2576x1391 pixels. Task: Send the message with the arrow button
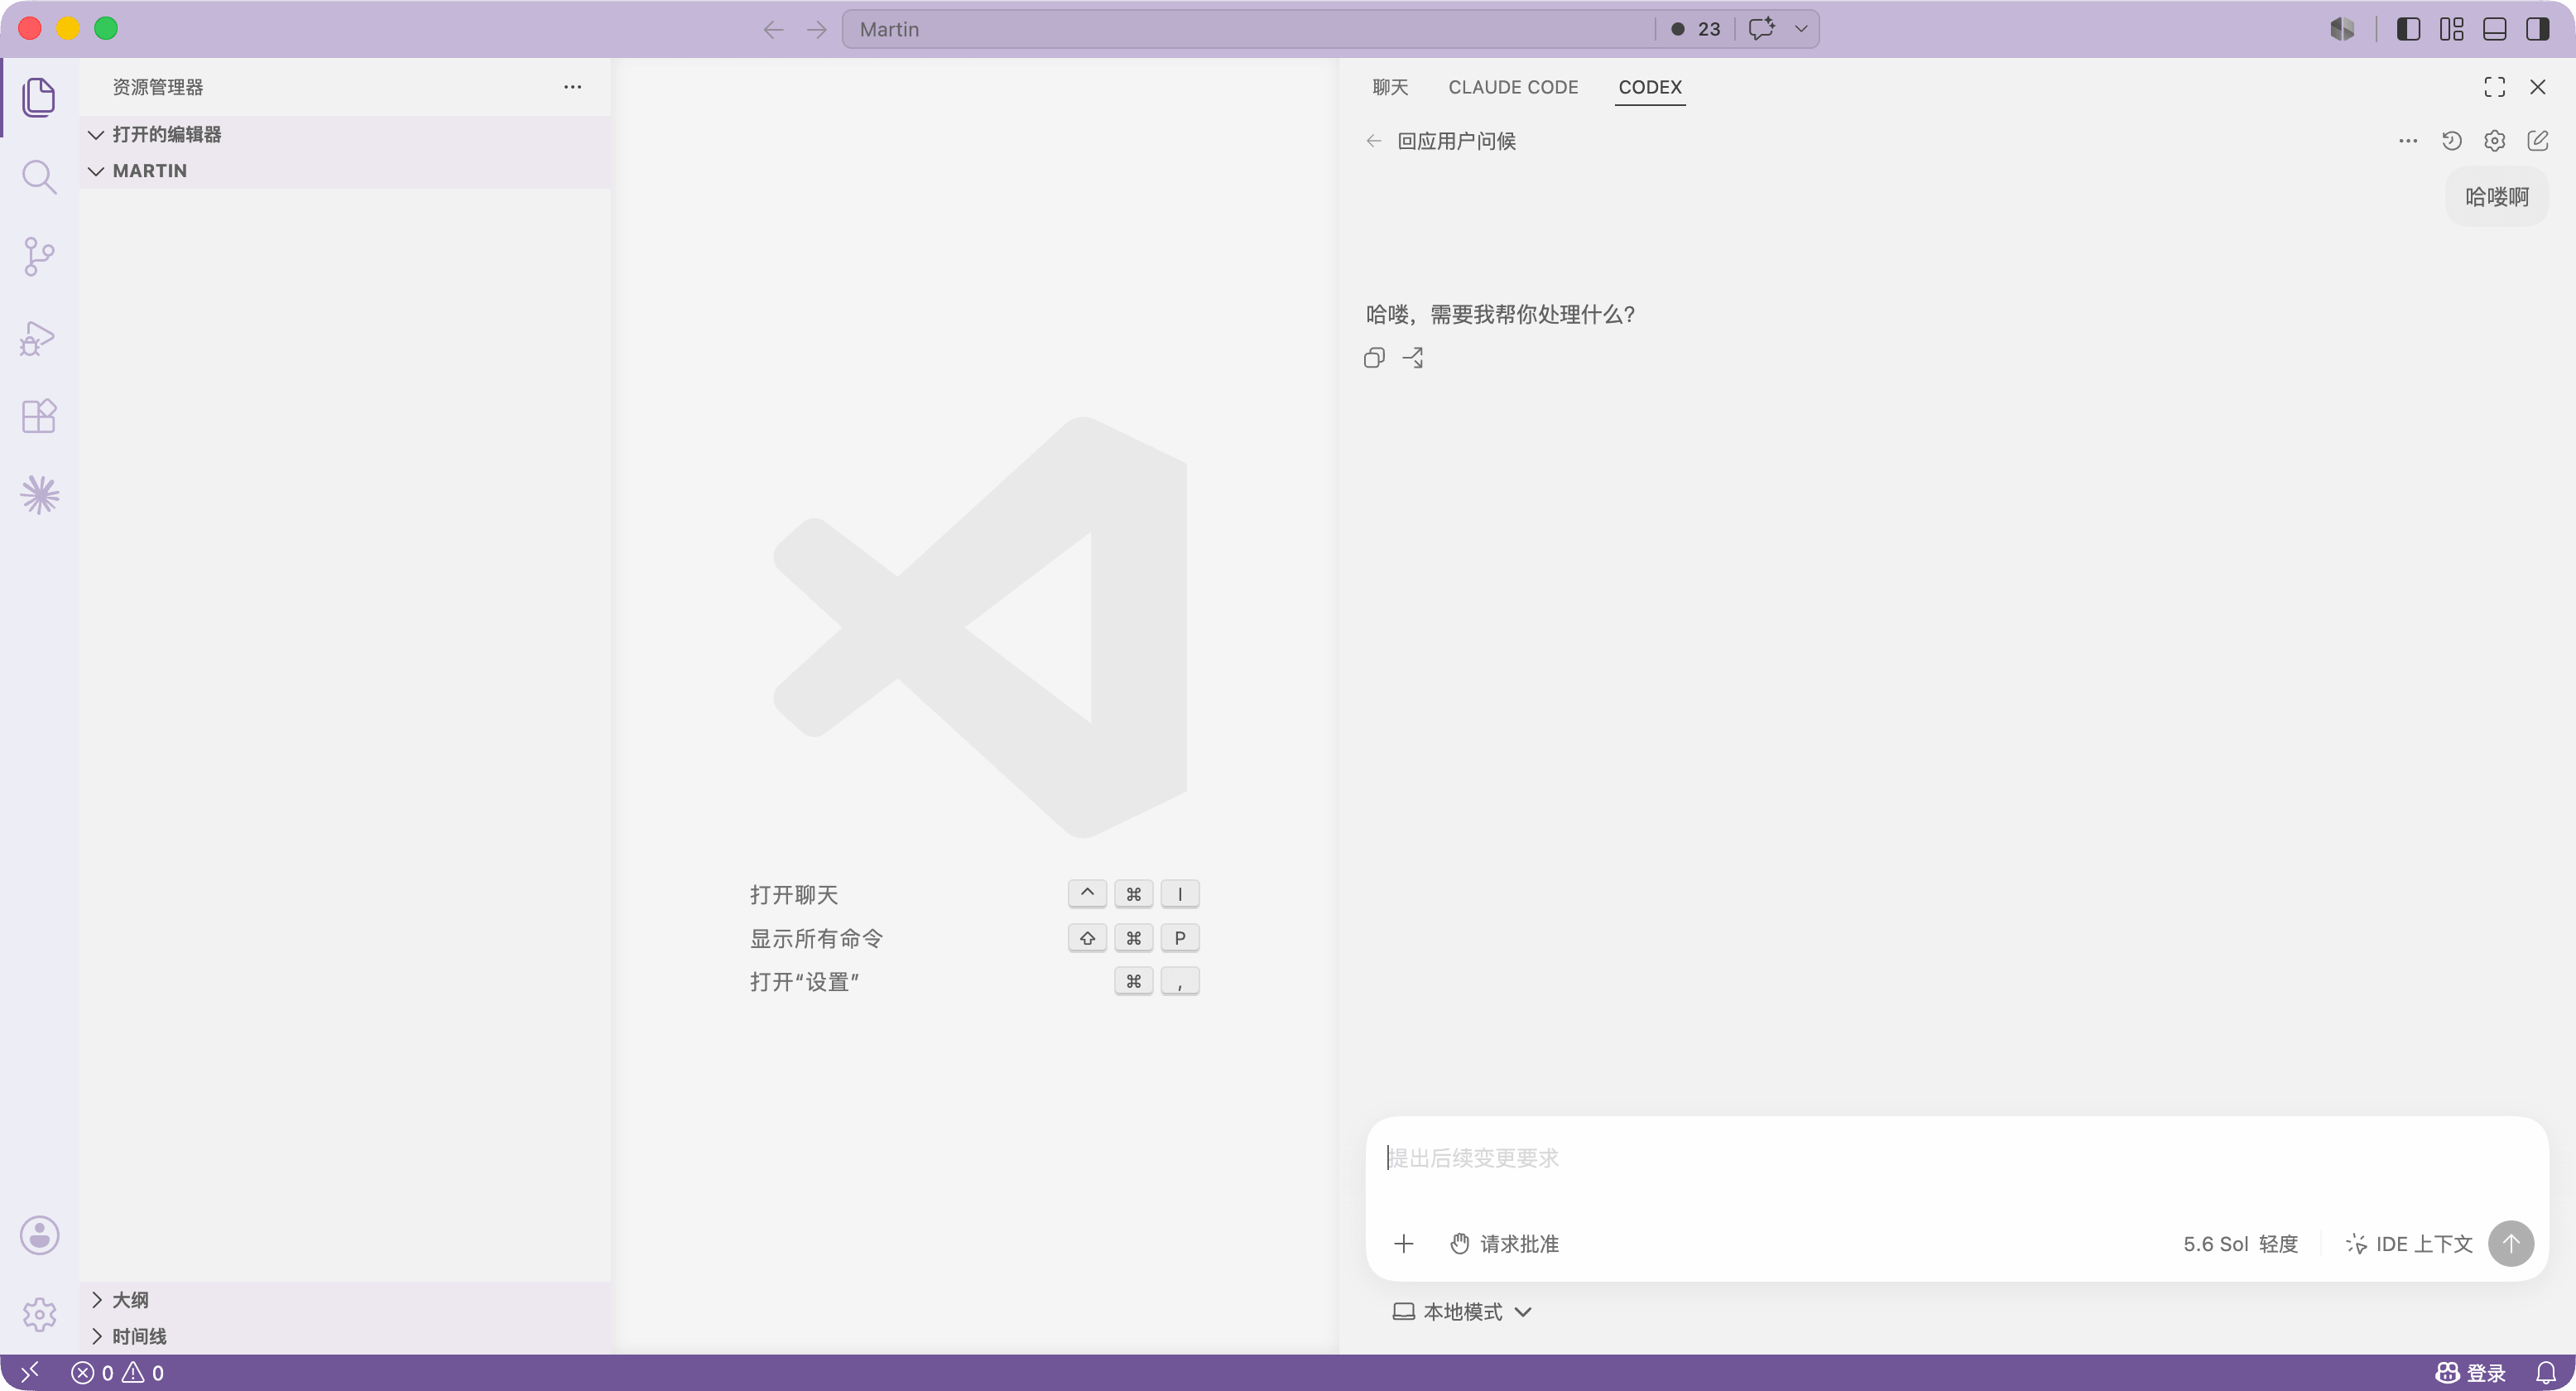coord(2510,1243)
